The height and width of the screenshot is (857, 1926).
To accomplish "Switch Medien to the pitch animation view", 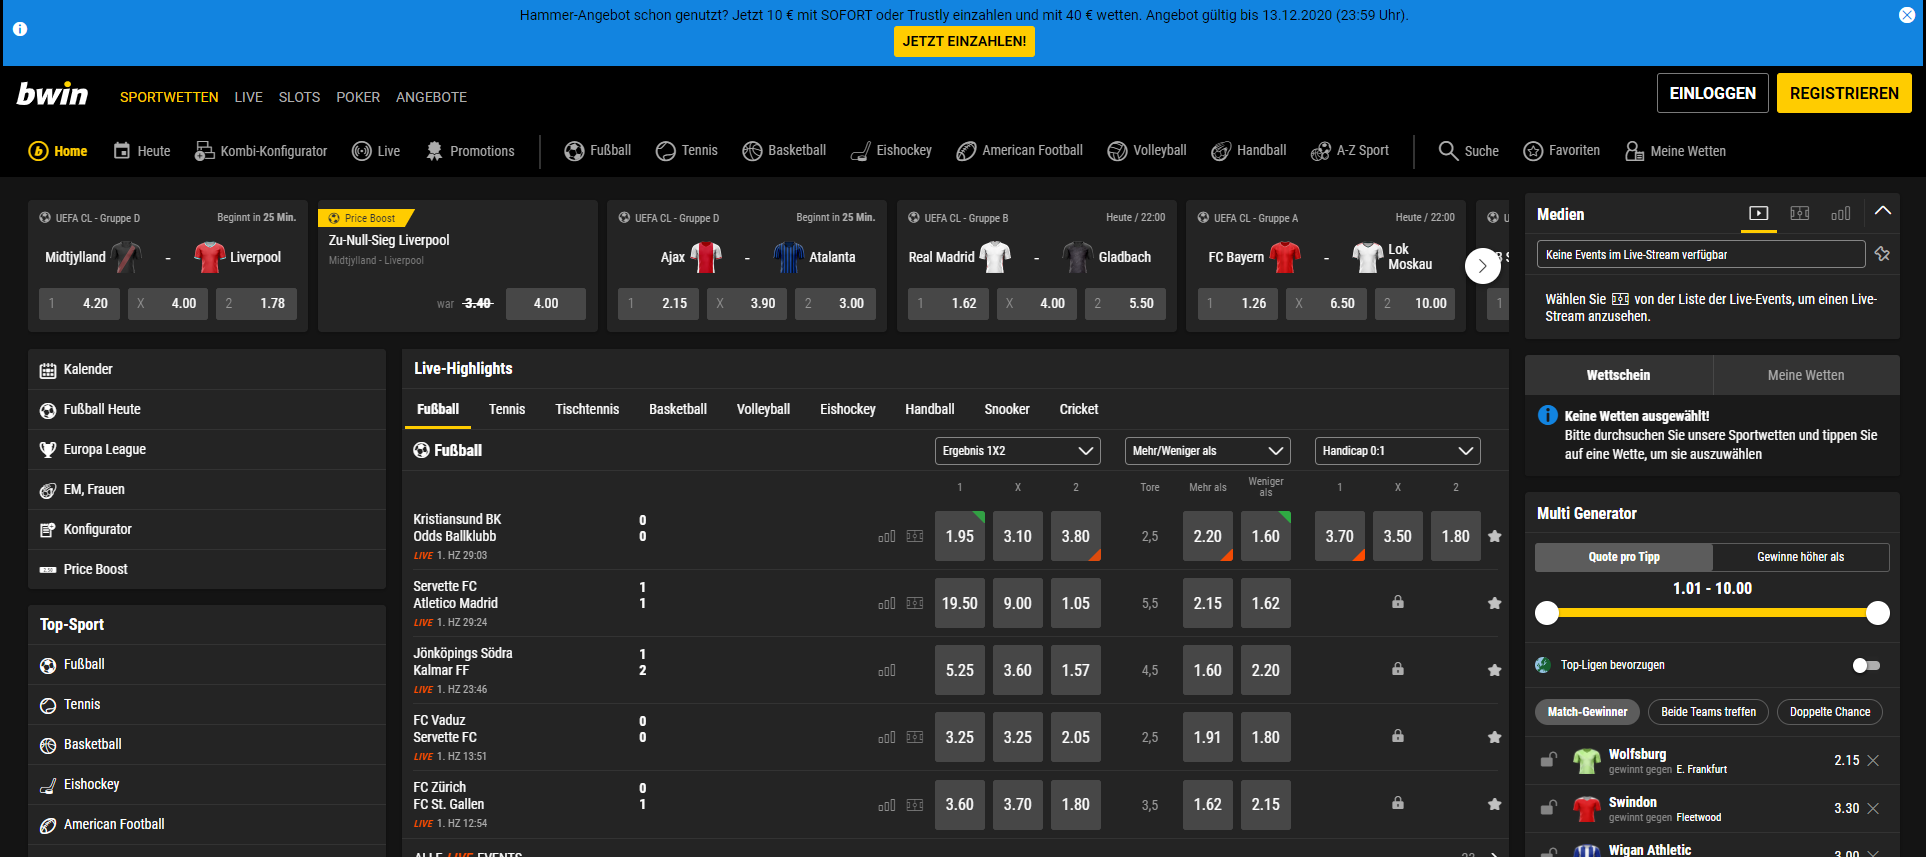I will (1800, 213).
